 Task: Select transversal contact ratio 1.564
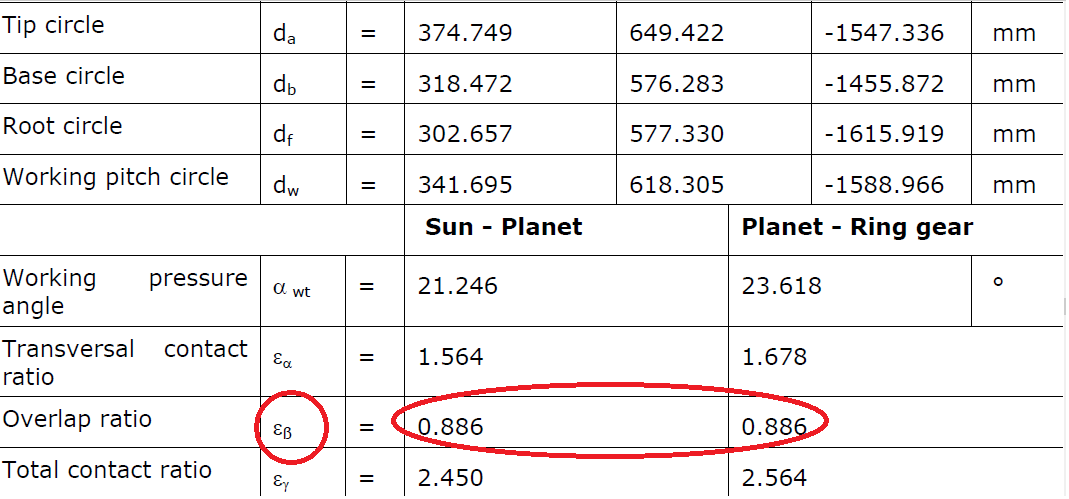[x=451, y=357]
